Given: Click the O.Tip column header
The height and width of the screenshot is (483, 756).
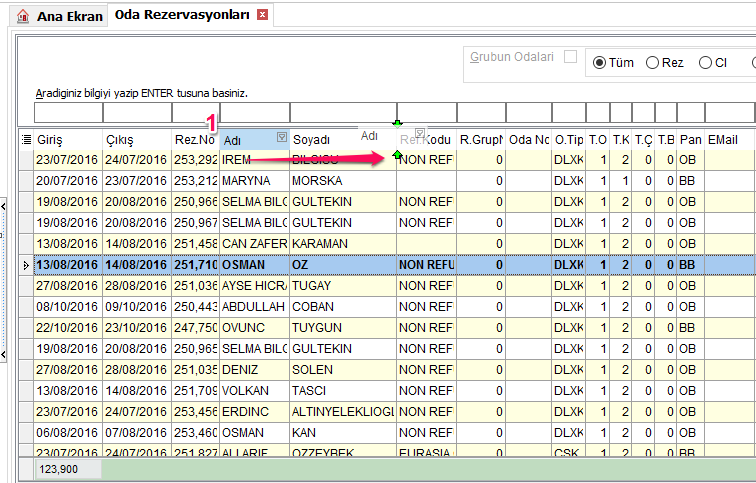Looking at the screenshot, I should click(x=568, y=140).
